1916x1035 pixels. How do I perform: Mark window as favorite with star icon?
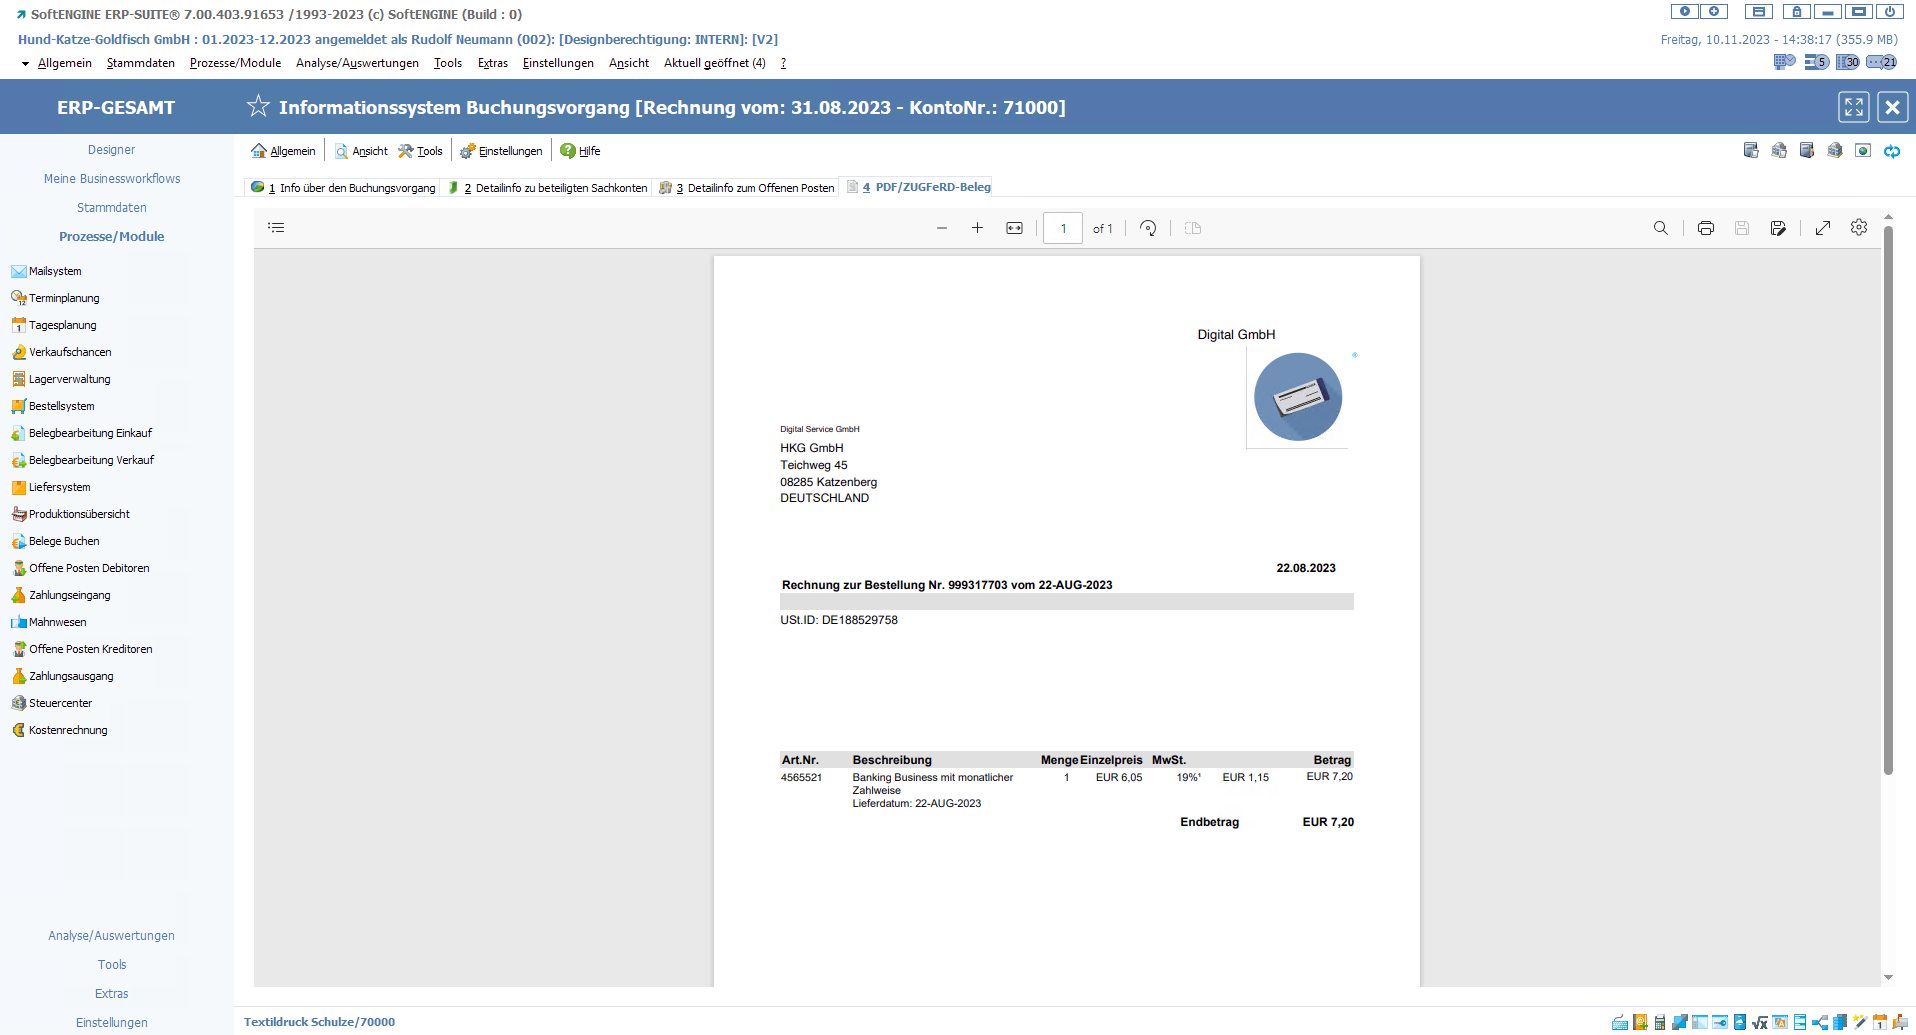click(x=258, y=107)
